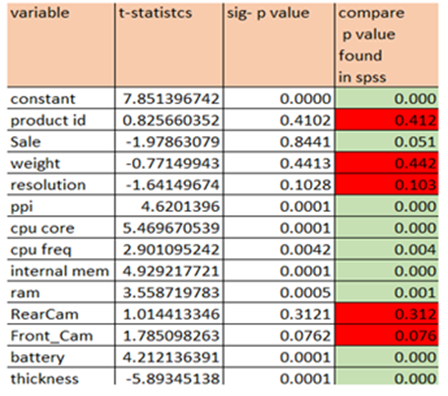Select the 'sig- p value' header cell
Image resolution: width=448 pixels, height=396 pixels.
pyautogui.click(x=279, y=45)
